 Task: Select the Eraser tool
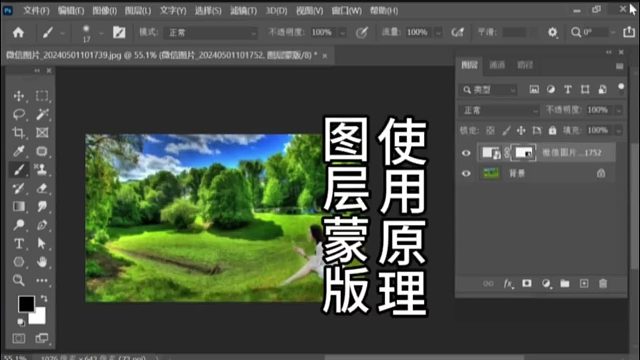[x=42, y=188]
